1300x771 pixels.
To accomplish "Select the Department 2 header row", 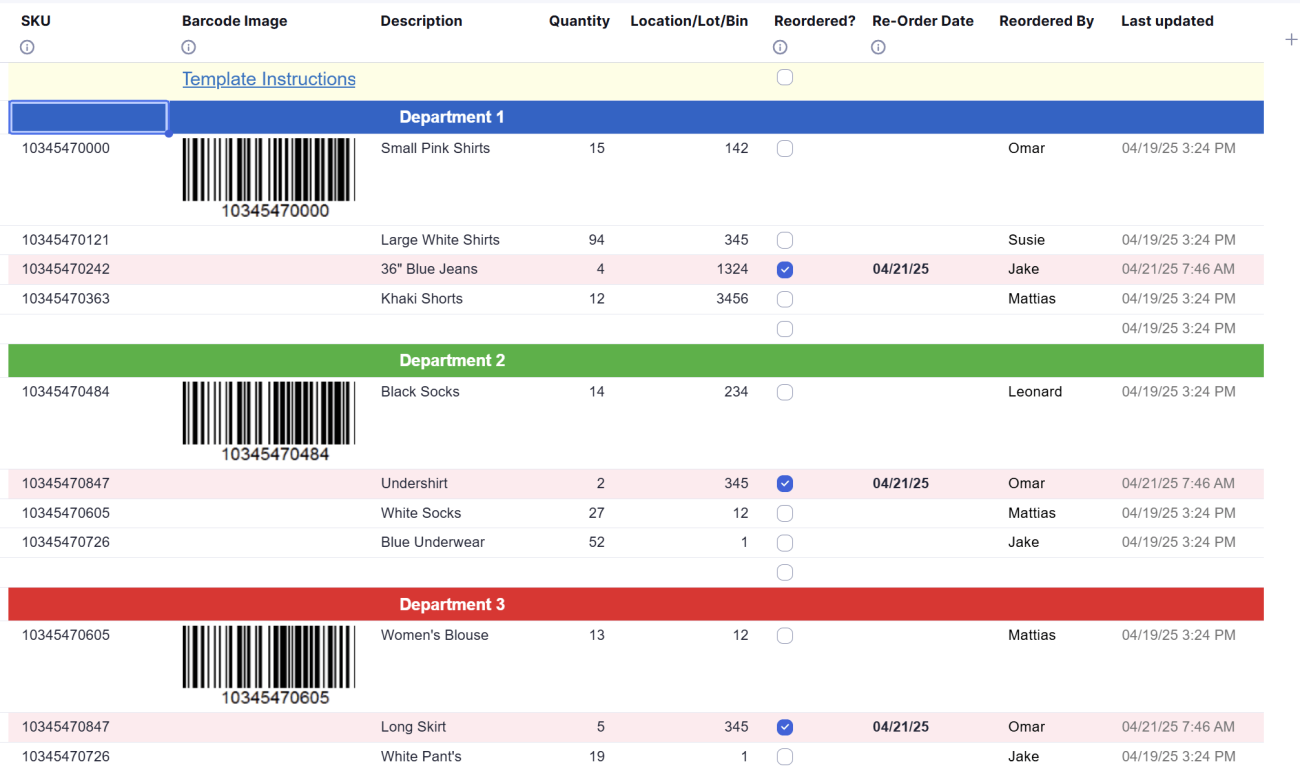I will [x=452, y=360].
